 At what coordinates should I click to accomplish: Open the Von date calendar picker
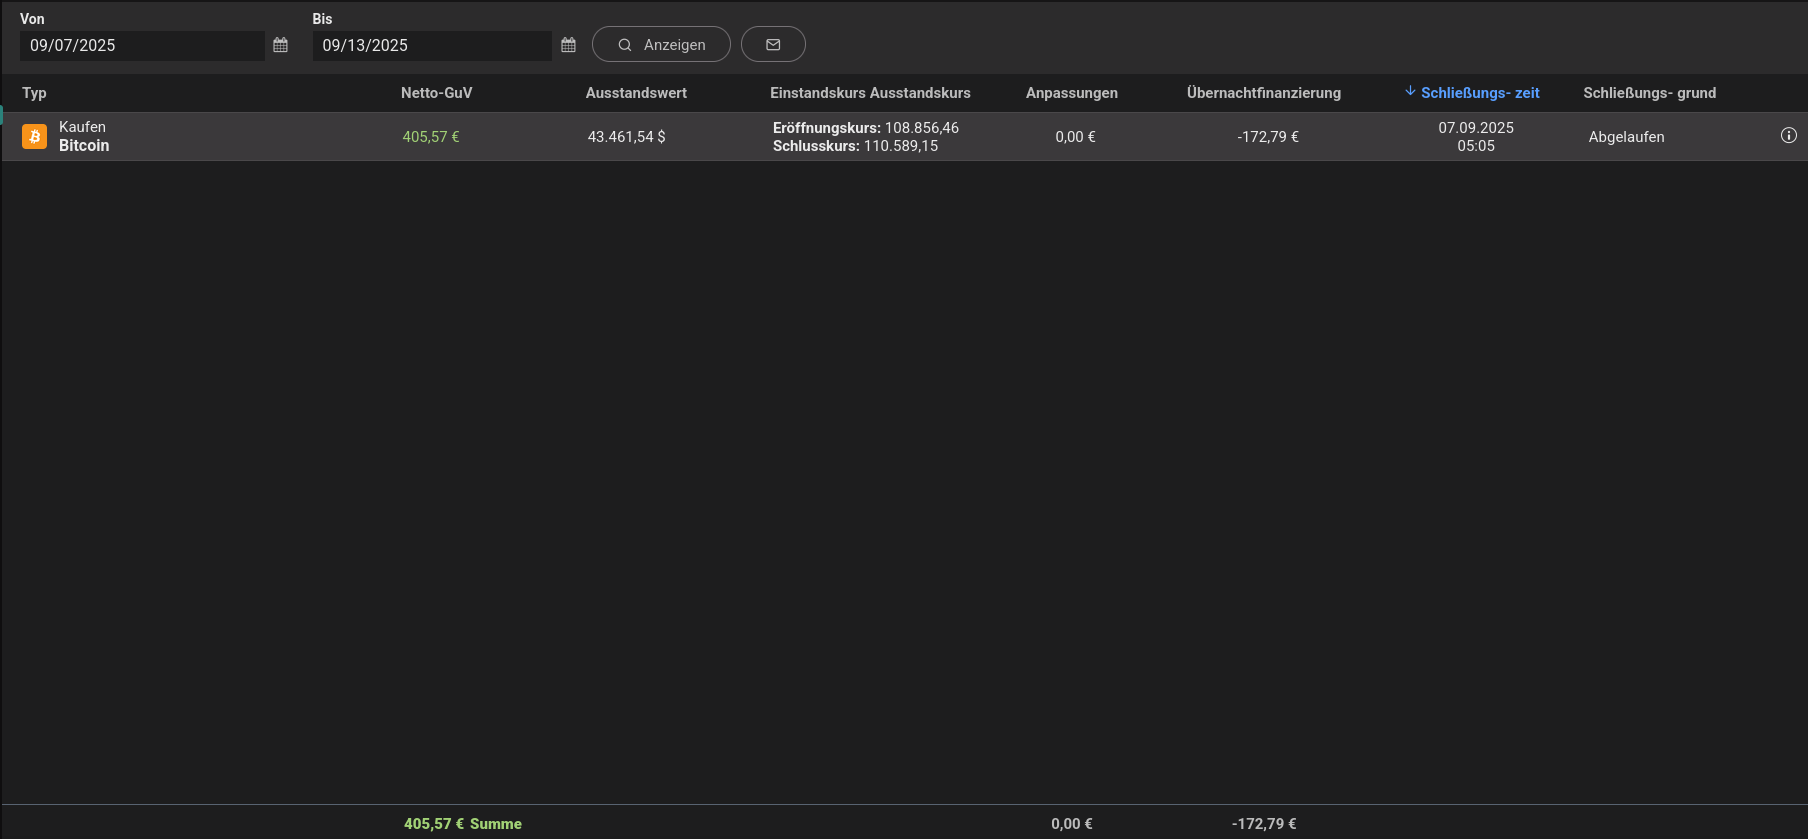point(280,45)
